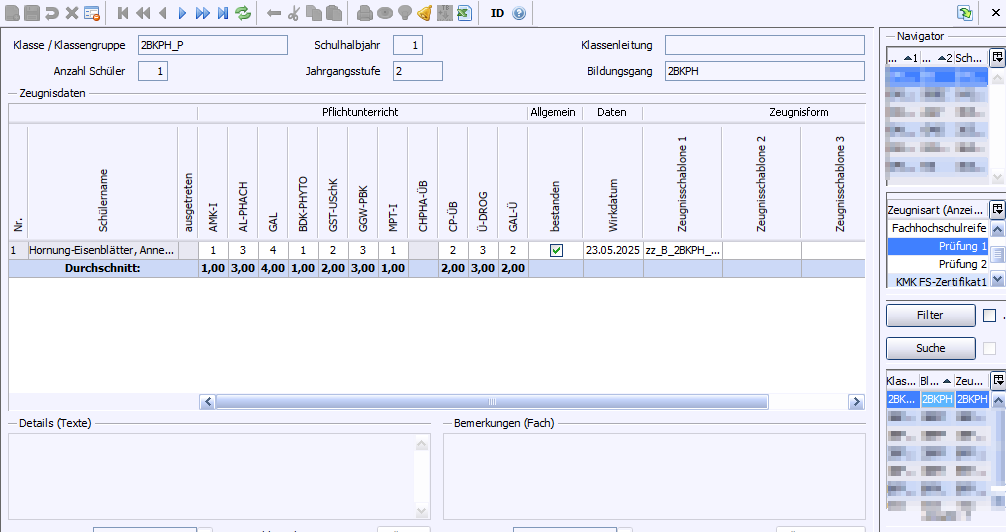Viewport: 1006px width, 532px height.
Task: Click the Klassenleitung input field
Action: 764,45
